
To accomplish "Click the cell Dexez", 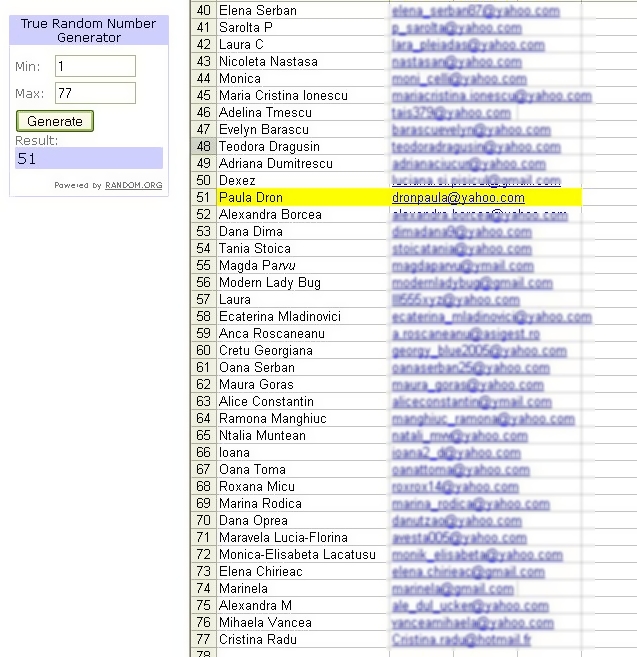I will click(303, 180).
